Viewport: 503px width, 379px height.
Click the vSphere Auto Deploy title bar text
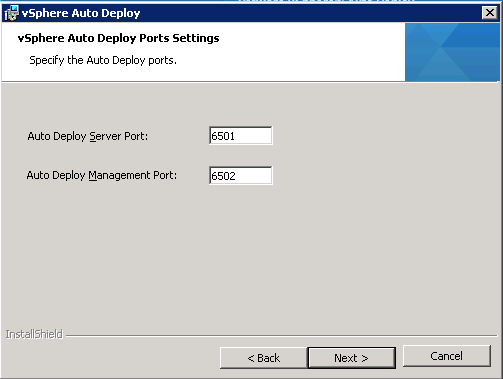[81, 13]
